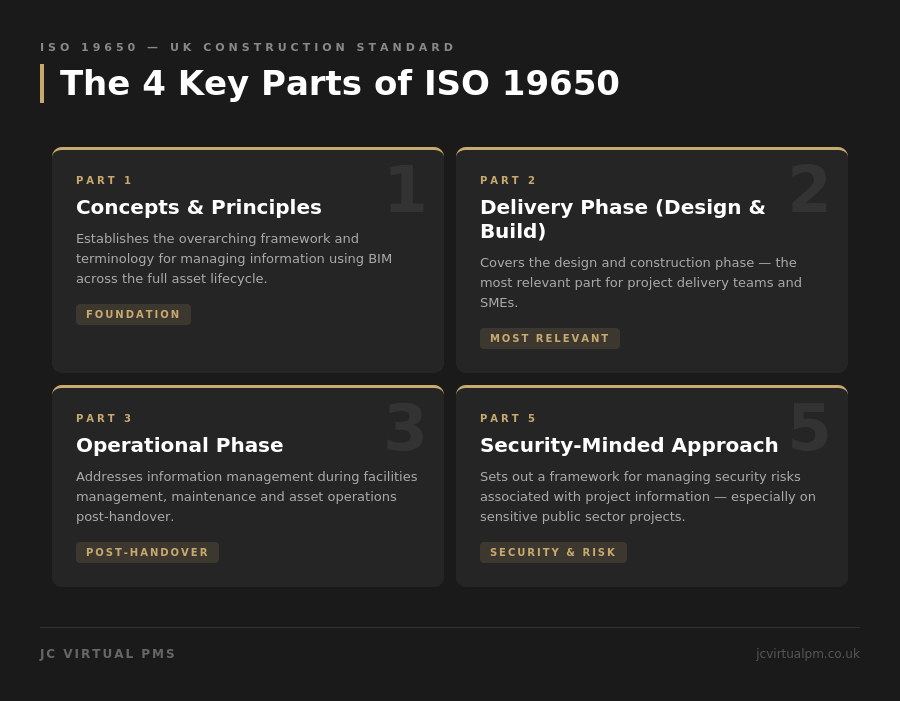Click the large numeral 5 watermark

point(809,428)
